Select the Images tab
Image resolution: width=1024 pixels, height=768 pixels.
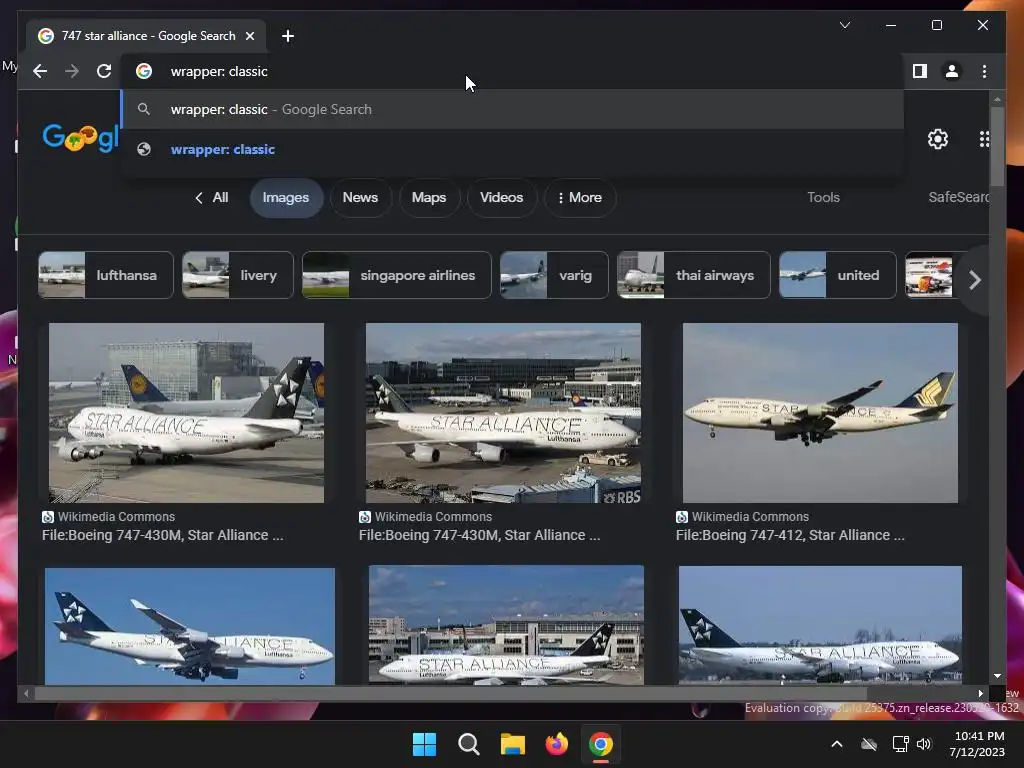tap(286, 197)
